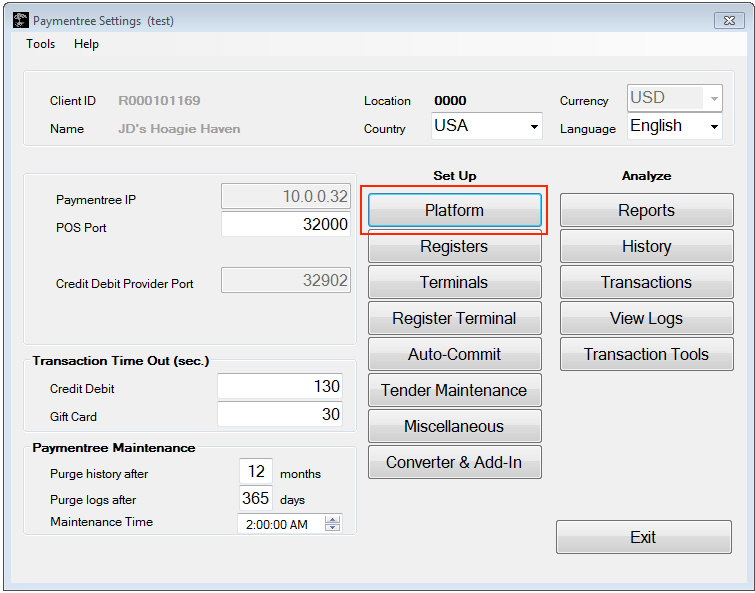Click View Logs
755x593 pixels.
pyautogui.click(x=646, y=318)
